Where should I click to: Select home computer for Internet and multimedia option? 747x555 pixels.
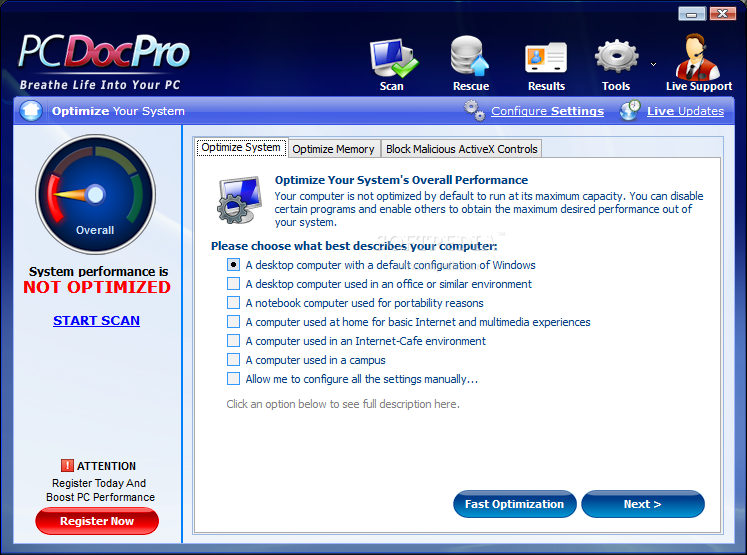click(408, 322)
